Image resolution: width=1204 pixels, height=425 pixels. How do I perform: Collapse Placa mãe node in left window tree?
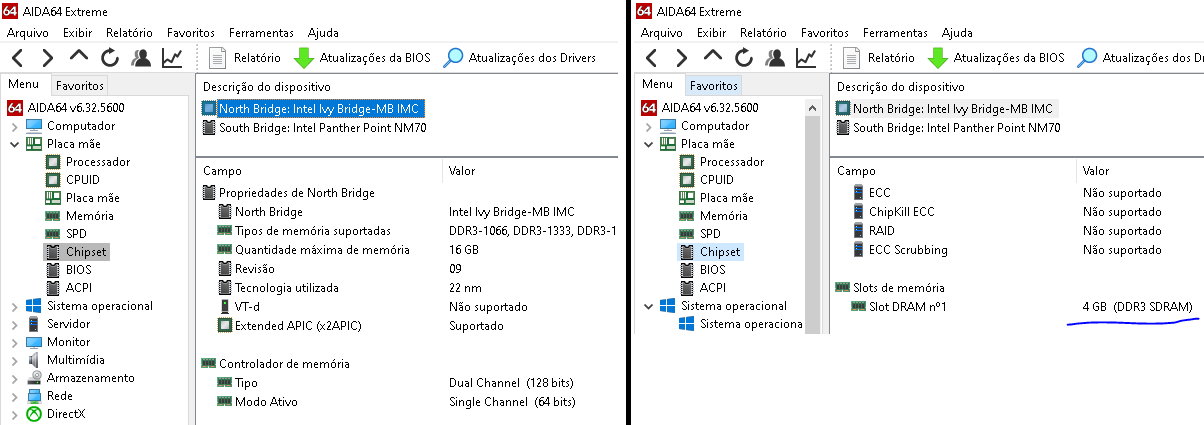[14, 144]
